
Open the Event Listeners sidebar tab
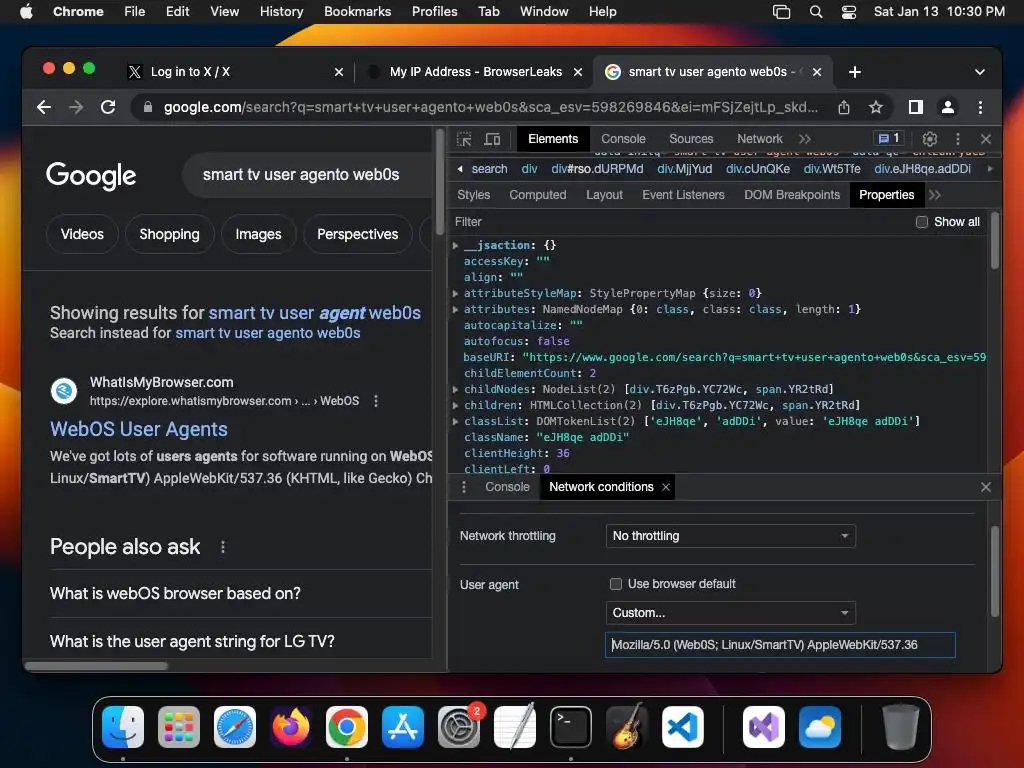683,195
